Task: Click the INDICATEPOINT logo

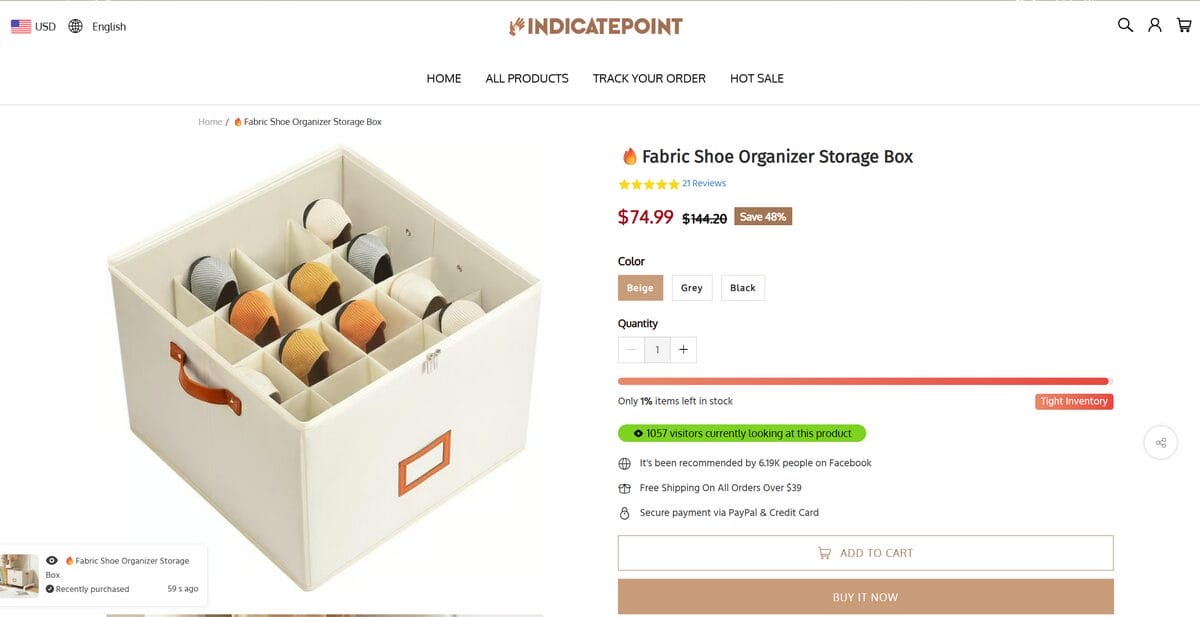Action: (595, 26)
